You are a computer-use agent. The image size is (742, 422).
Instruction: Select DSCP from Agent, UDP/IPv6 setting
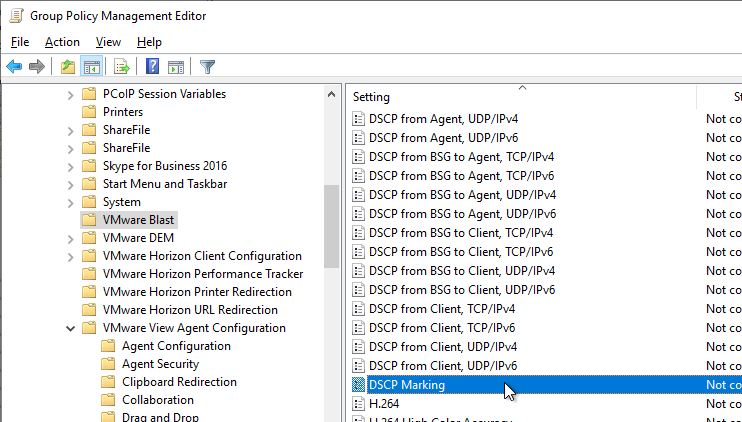(443, 138)
